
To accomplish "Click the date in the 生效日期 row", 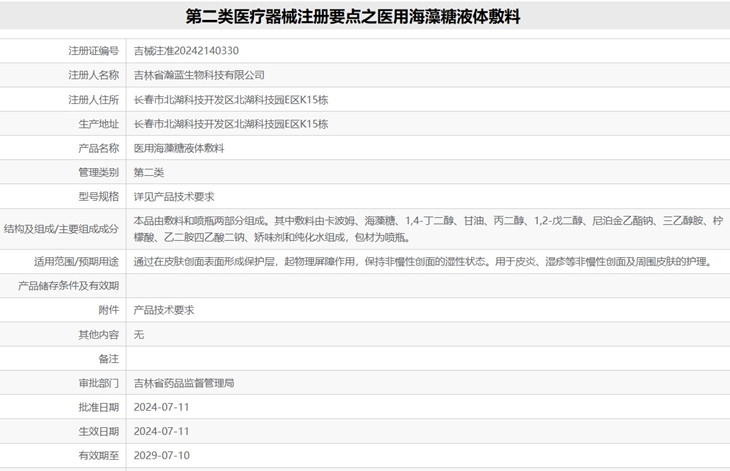I will tap(161, 432).
